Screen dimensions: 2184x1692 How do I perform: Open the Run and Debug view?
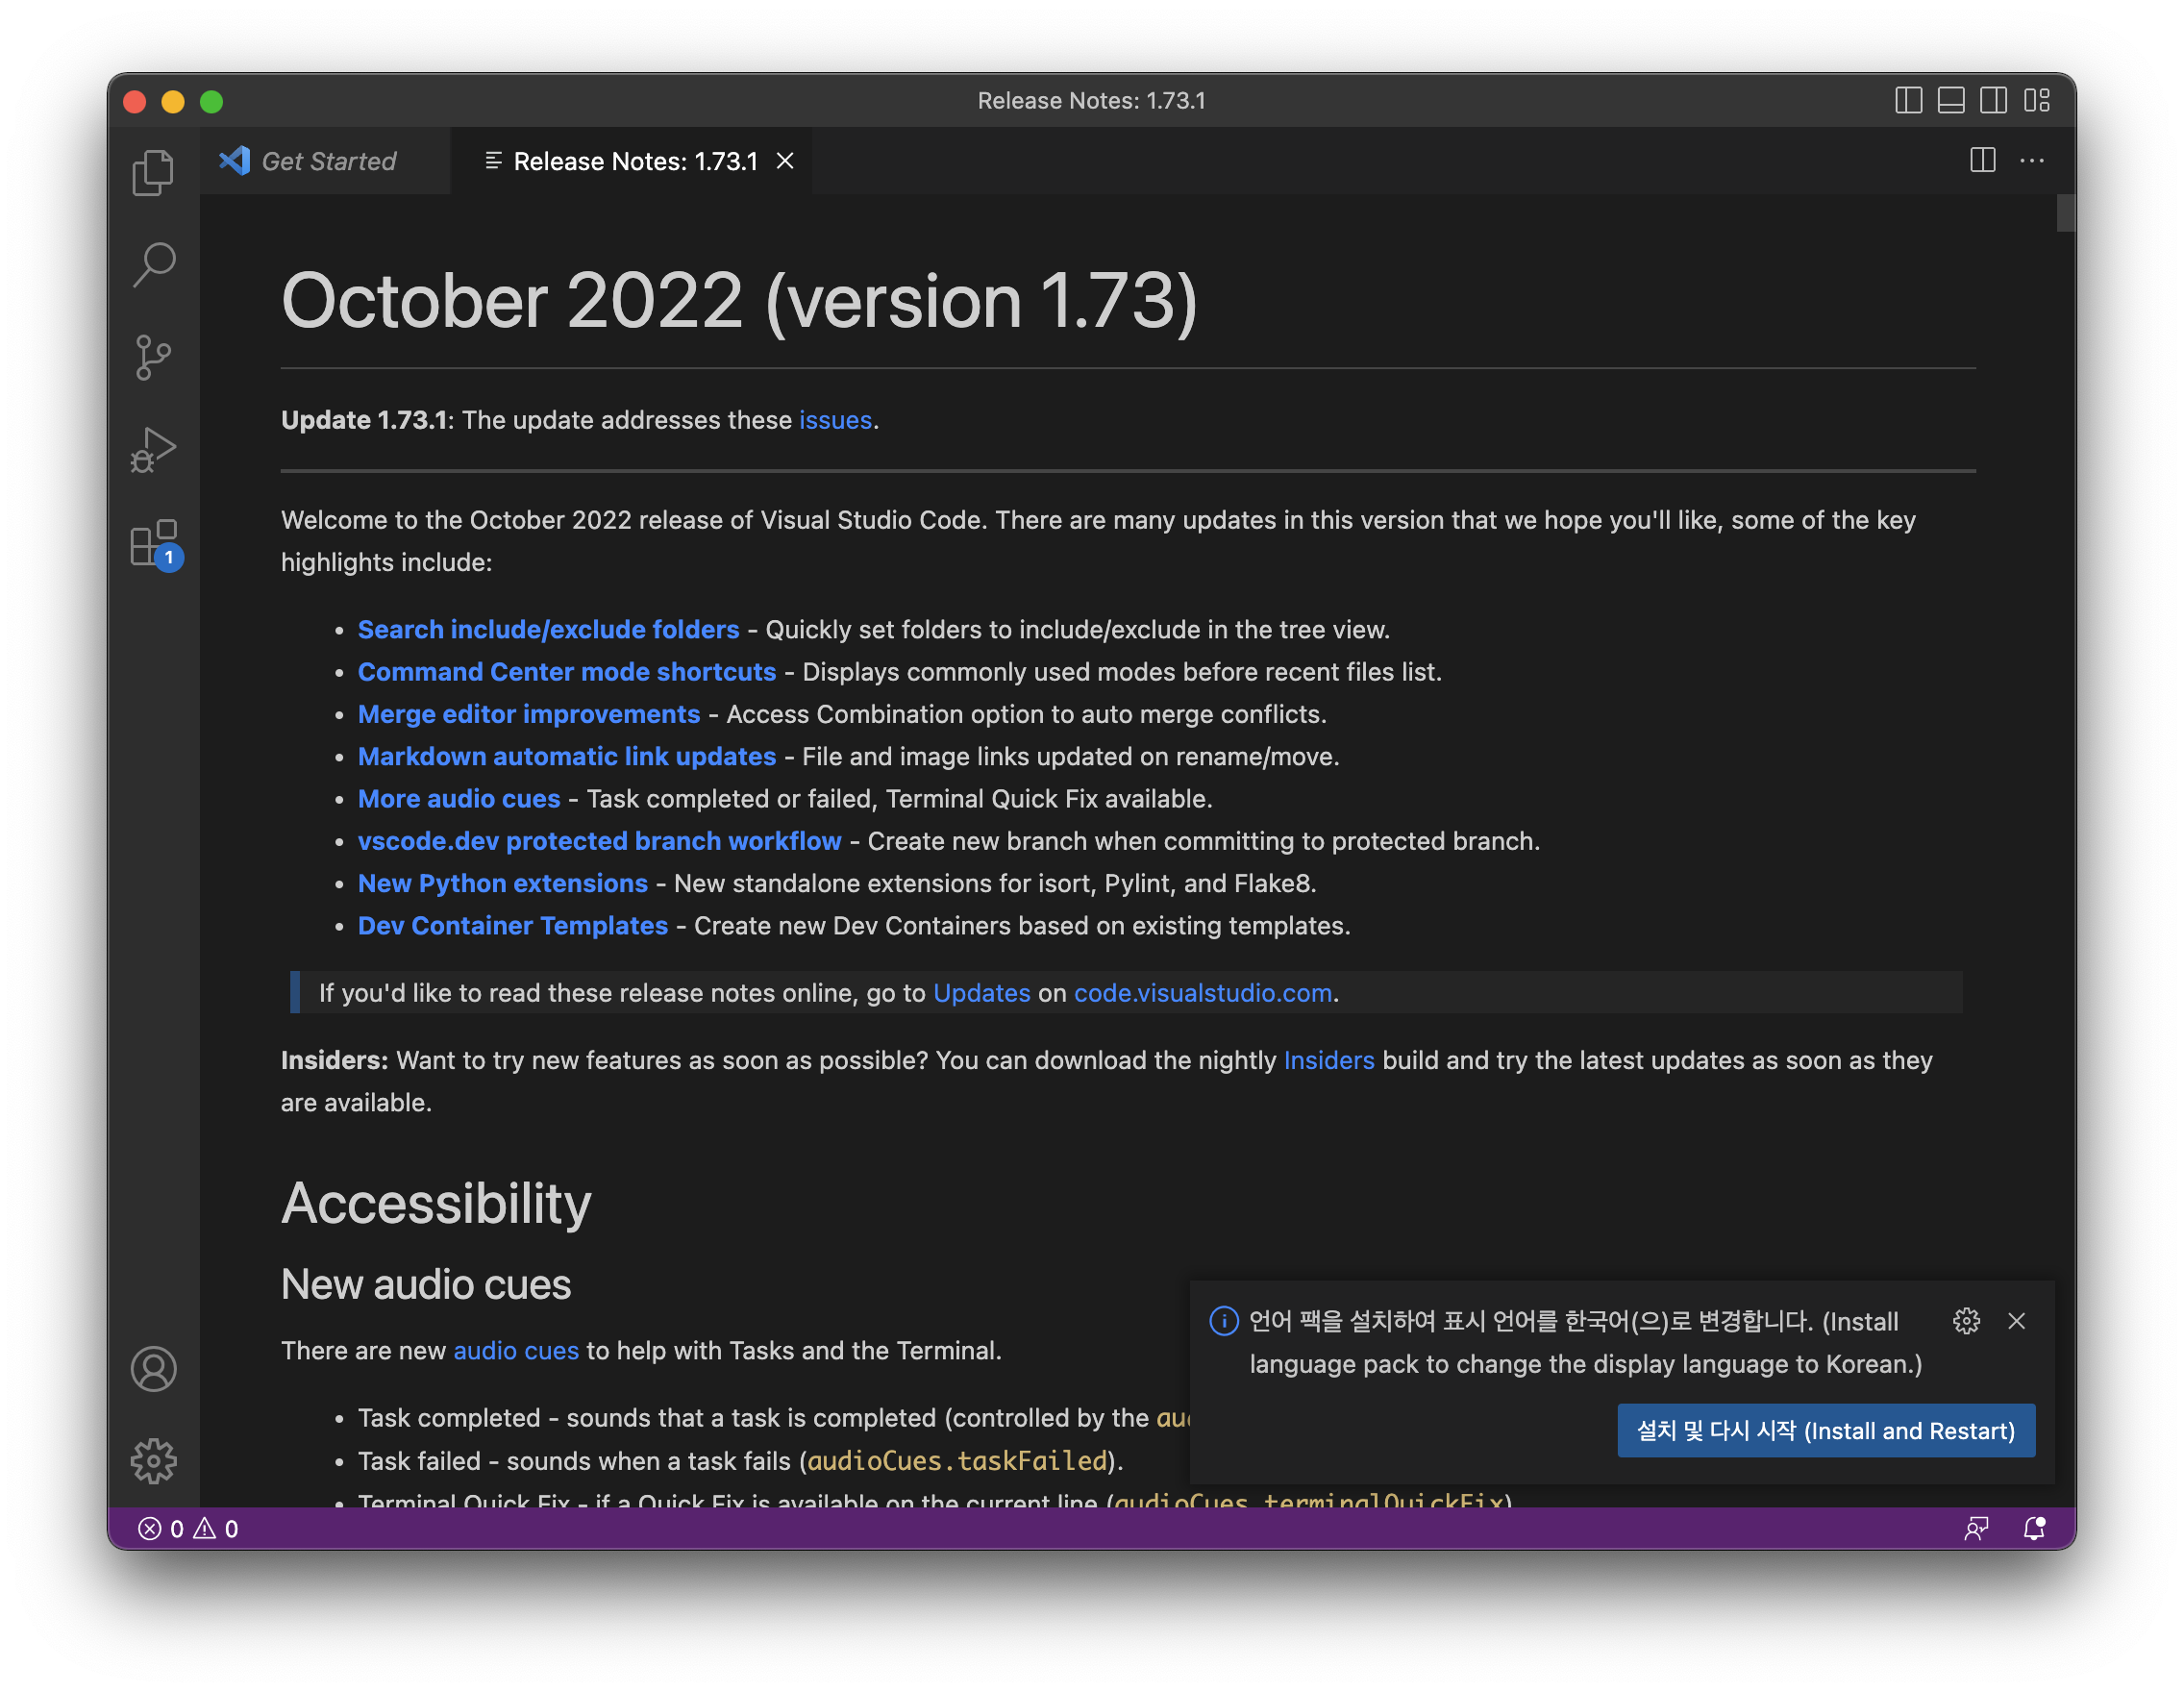coord(153,451)
